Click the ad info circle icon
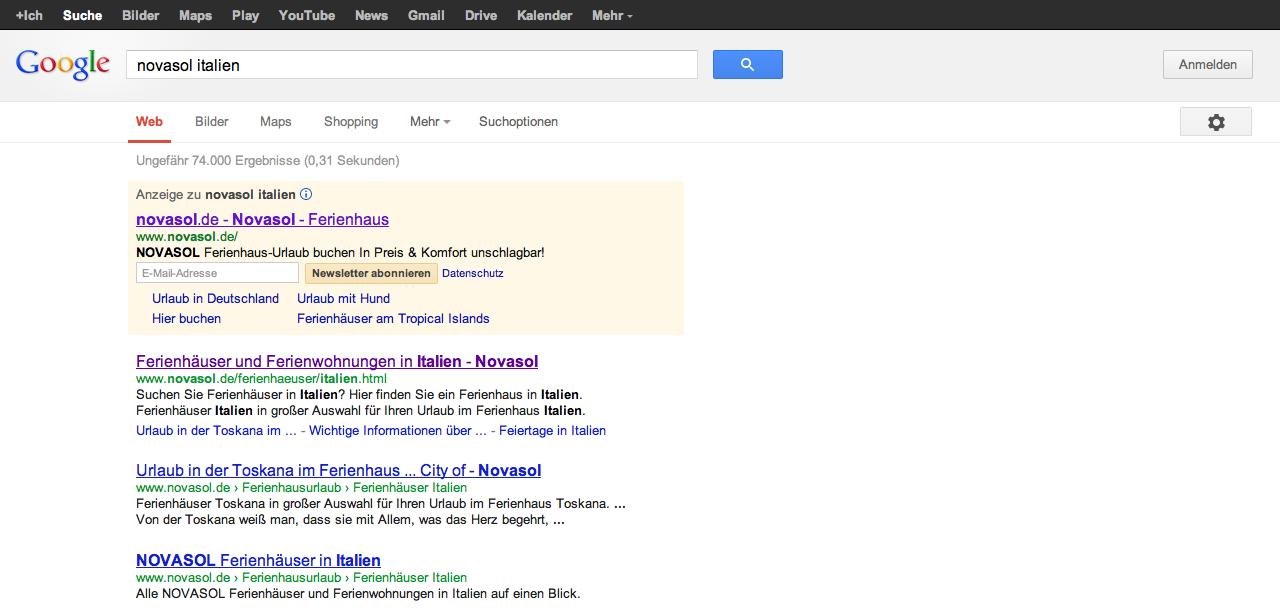 click(x=306, y=194)
